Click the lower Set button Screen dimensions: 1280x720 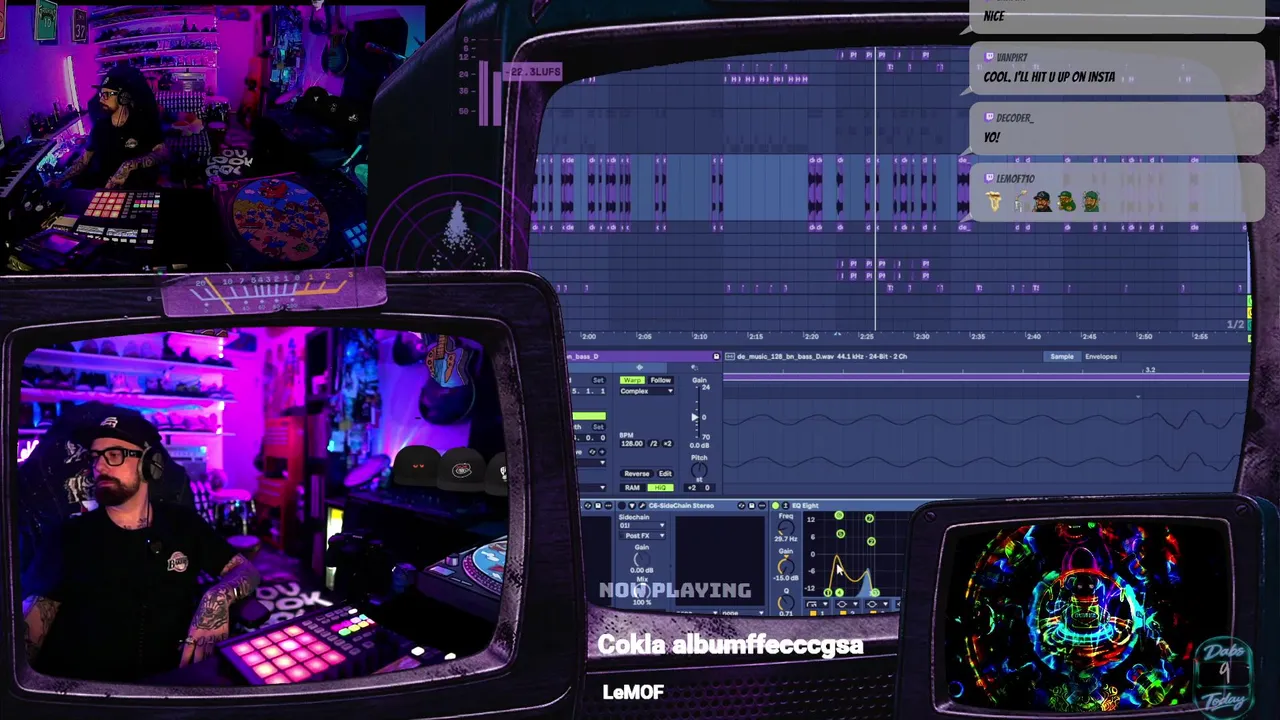click(x=598, y=427)
